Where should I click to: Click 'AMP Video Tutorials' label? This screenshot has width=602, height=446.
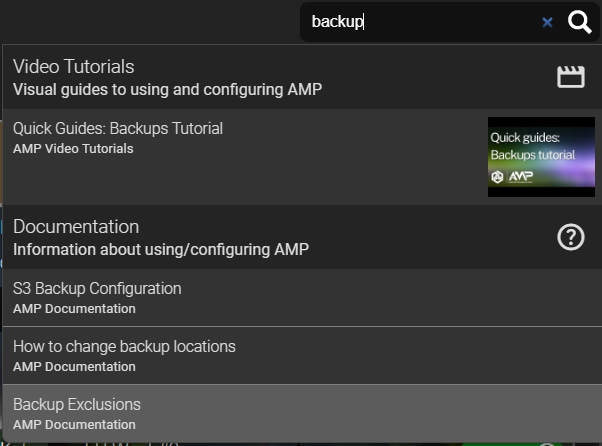(x=73, y=149)
